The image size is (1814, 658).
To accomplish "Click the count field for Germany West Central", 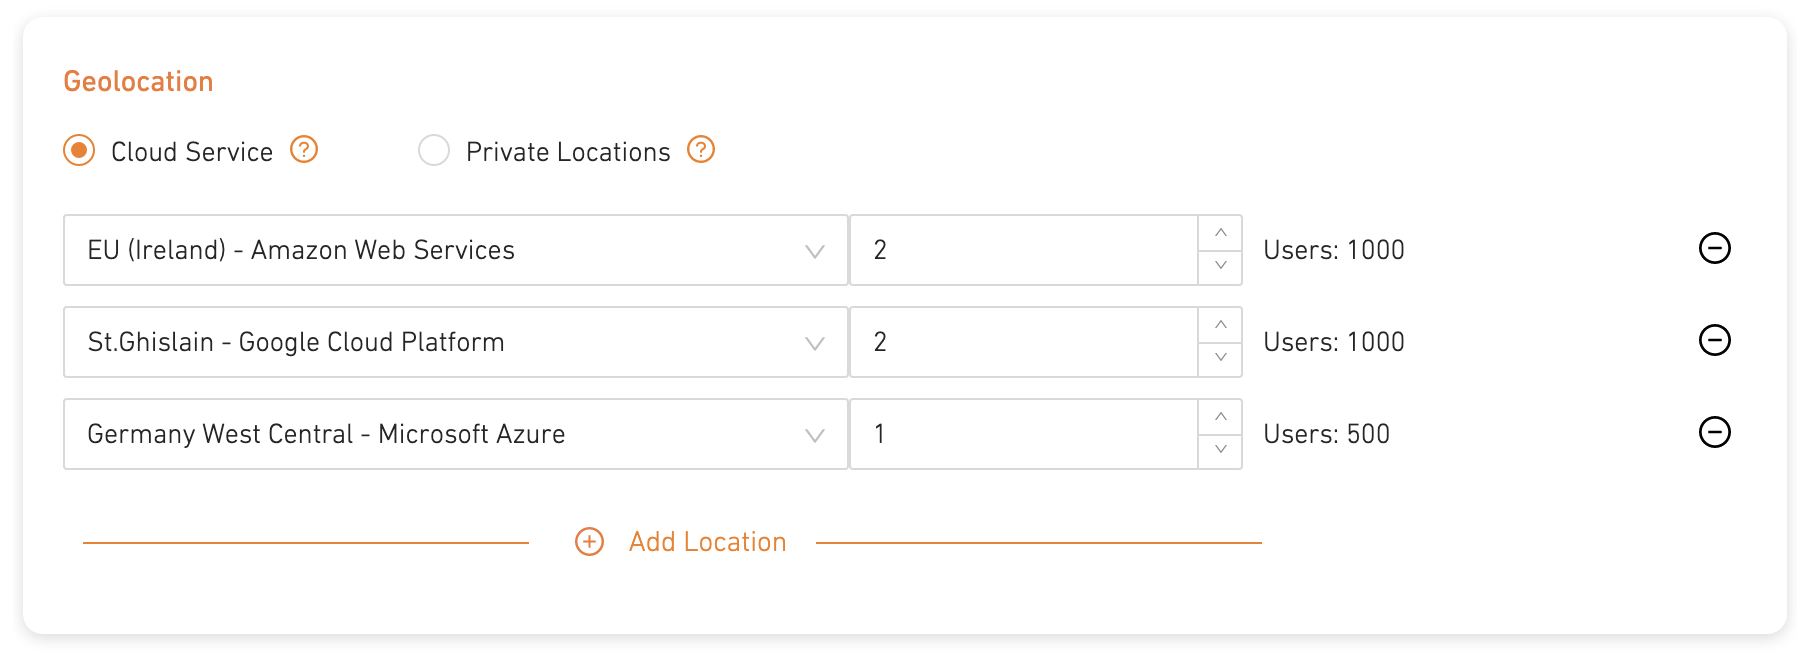I will click(1024, 434).
